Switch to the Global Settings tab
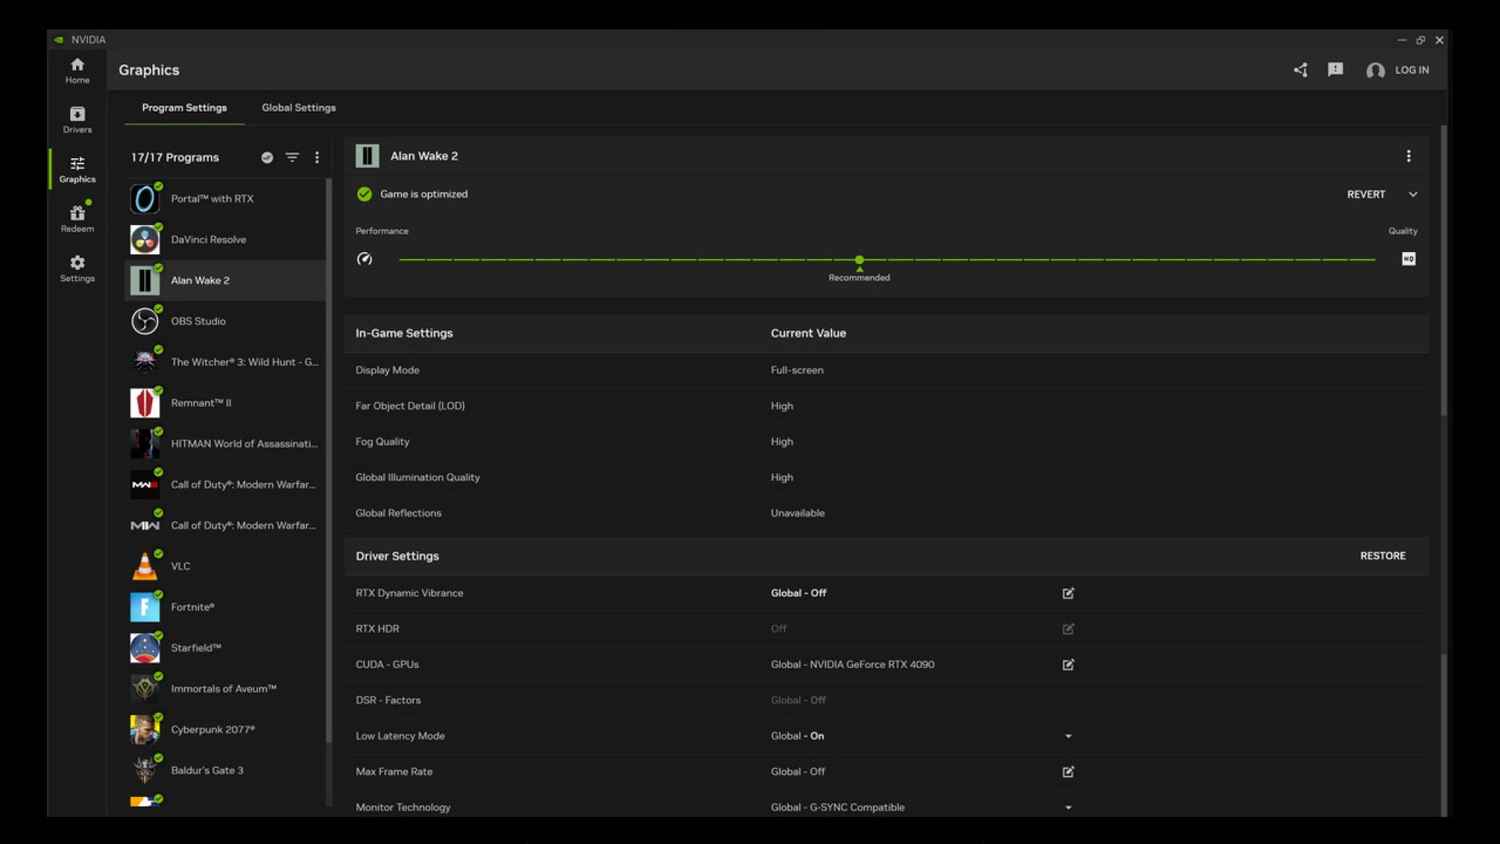Screen dimensions: 1500x844 [x=298, y=107]
